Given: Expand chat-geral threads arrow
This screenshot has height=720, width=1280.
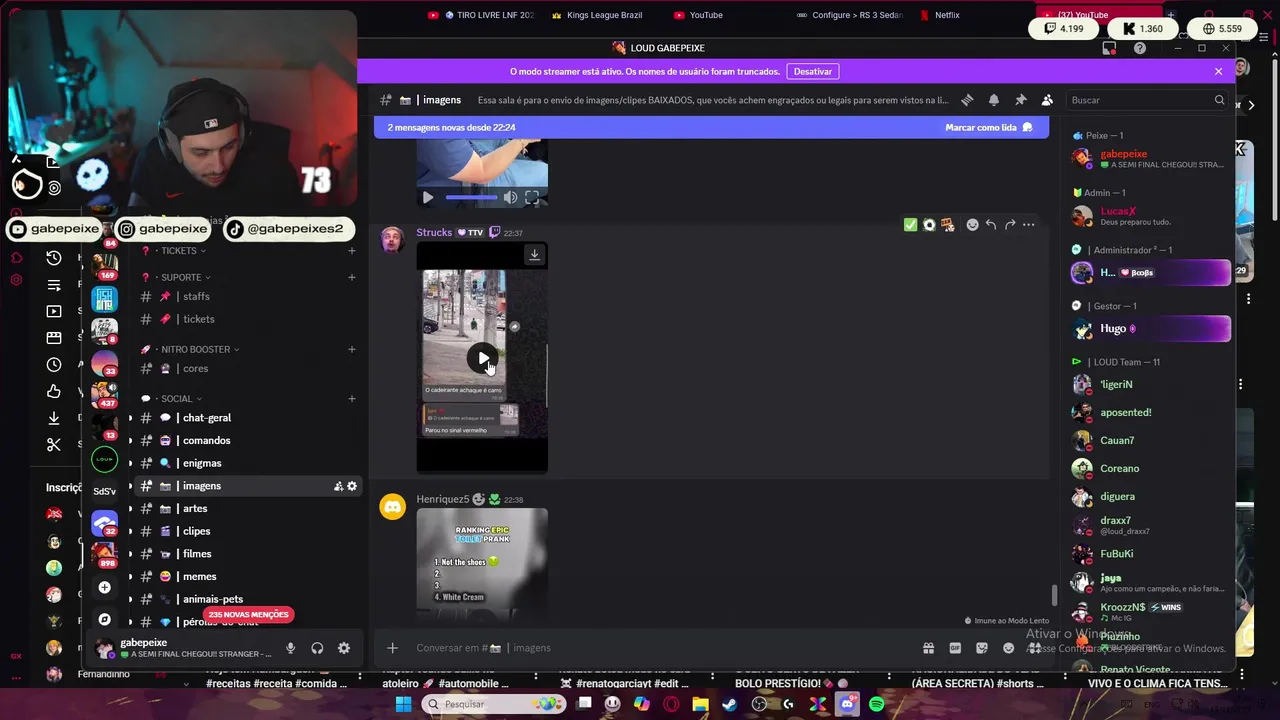Looking at the screenshot, I should pyautogui.click(x=129, y=418).
